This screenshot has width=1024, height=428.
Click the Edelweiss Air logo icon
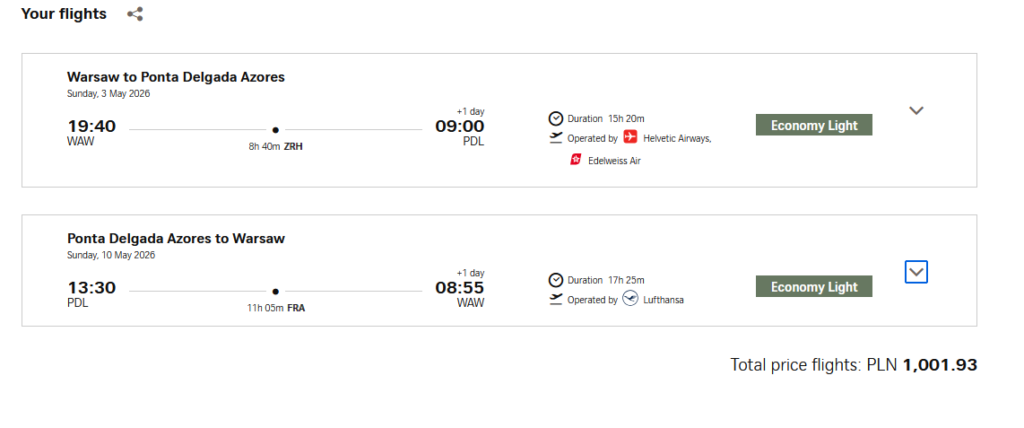point(575,159)
